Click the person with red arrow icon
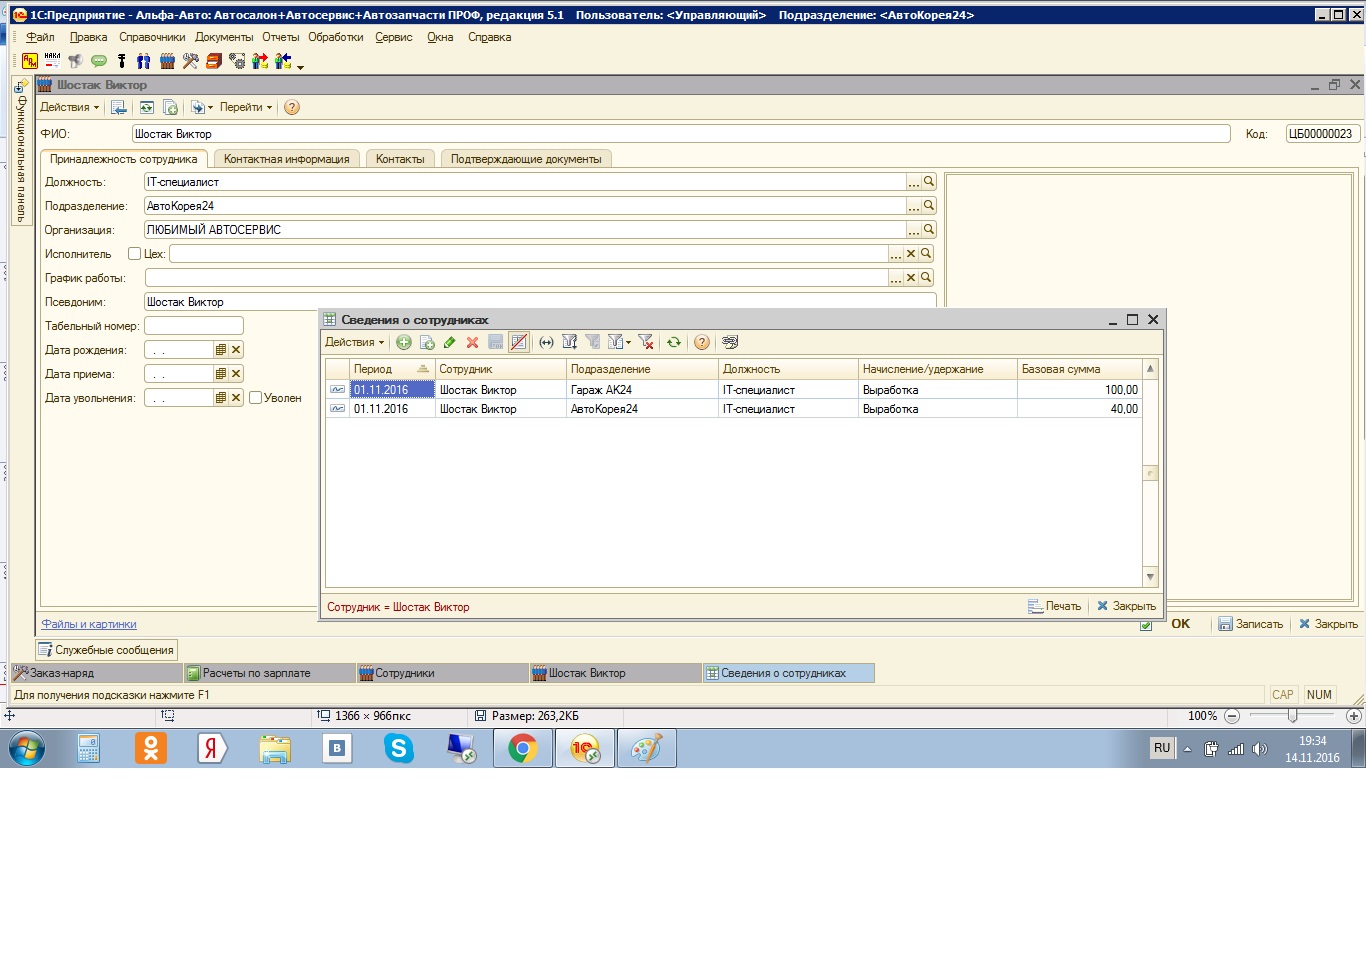 pyautogui.click(x=260, y=61)
